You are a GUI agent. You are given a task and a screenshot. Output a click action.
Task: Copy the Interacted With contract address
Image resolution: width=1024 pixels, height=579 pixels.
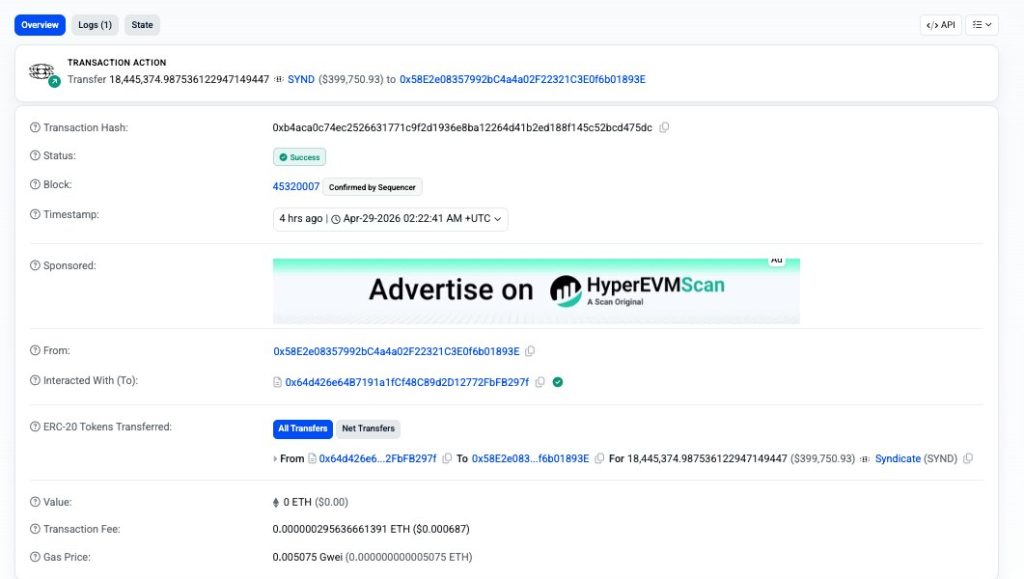tap(540, 382)
